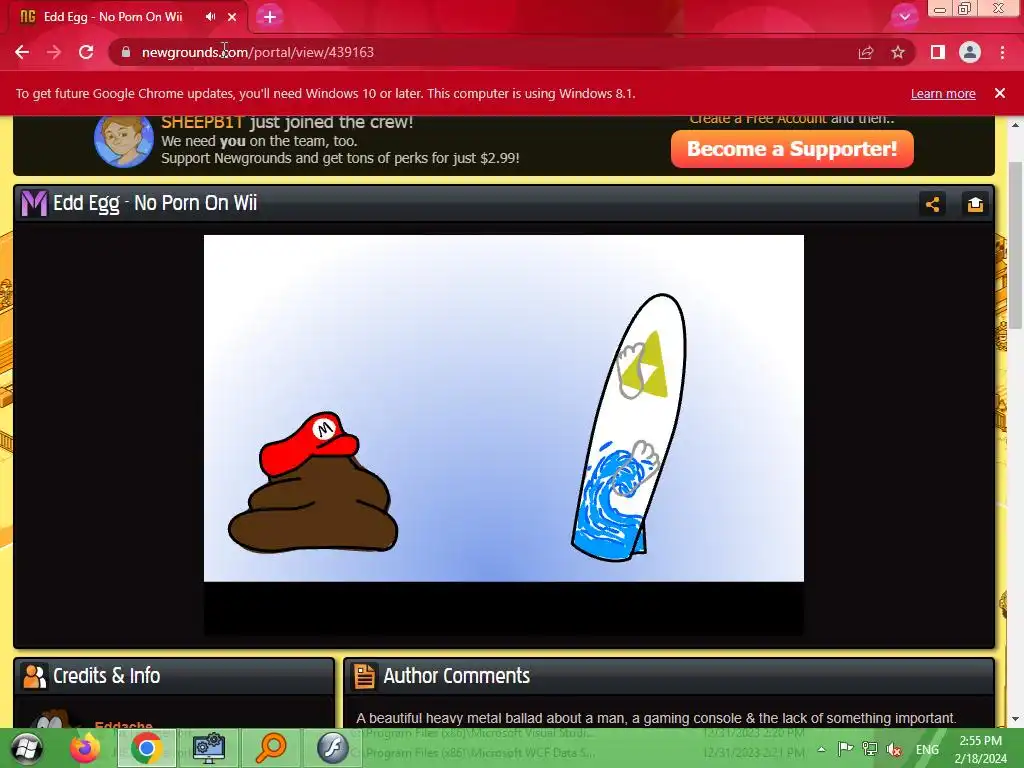
Task: Click the Chrome back arrow
Action: tap(22, 52)
